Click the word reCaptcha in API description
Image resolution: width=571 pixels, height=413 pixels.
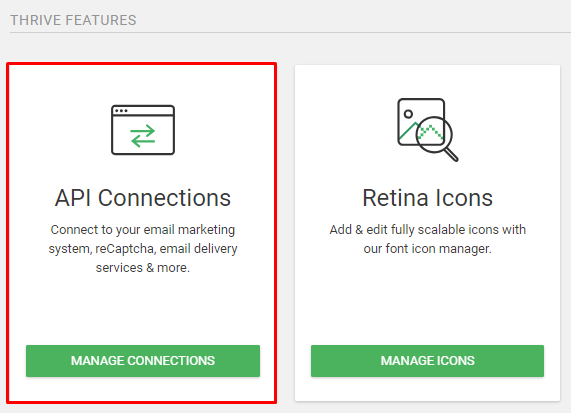coord(125,249)
